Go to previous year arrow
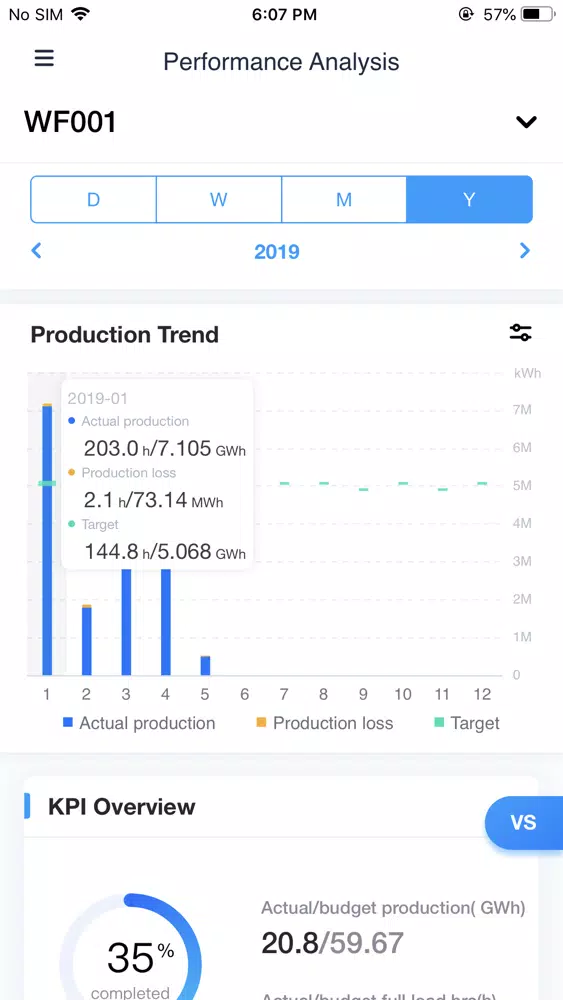This screenshot has width=563, height=1000. [x=36, y=251]
